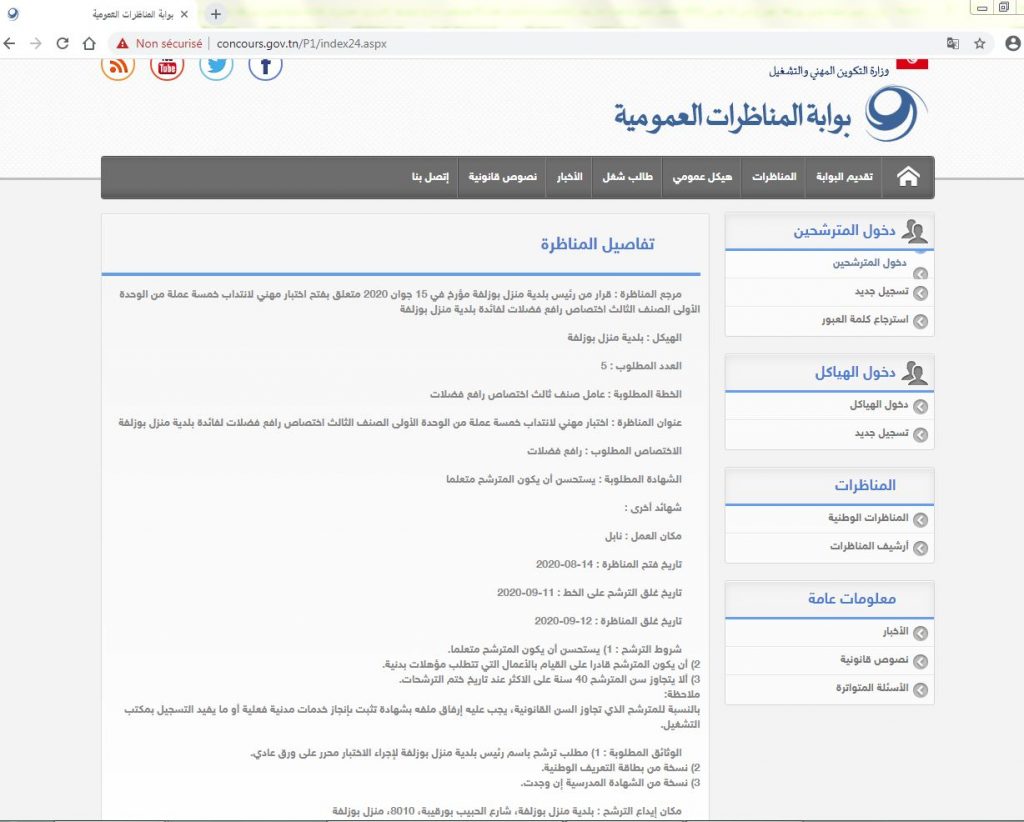Open نصوص قانونية menu in navigation bar

pos(502,177)
